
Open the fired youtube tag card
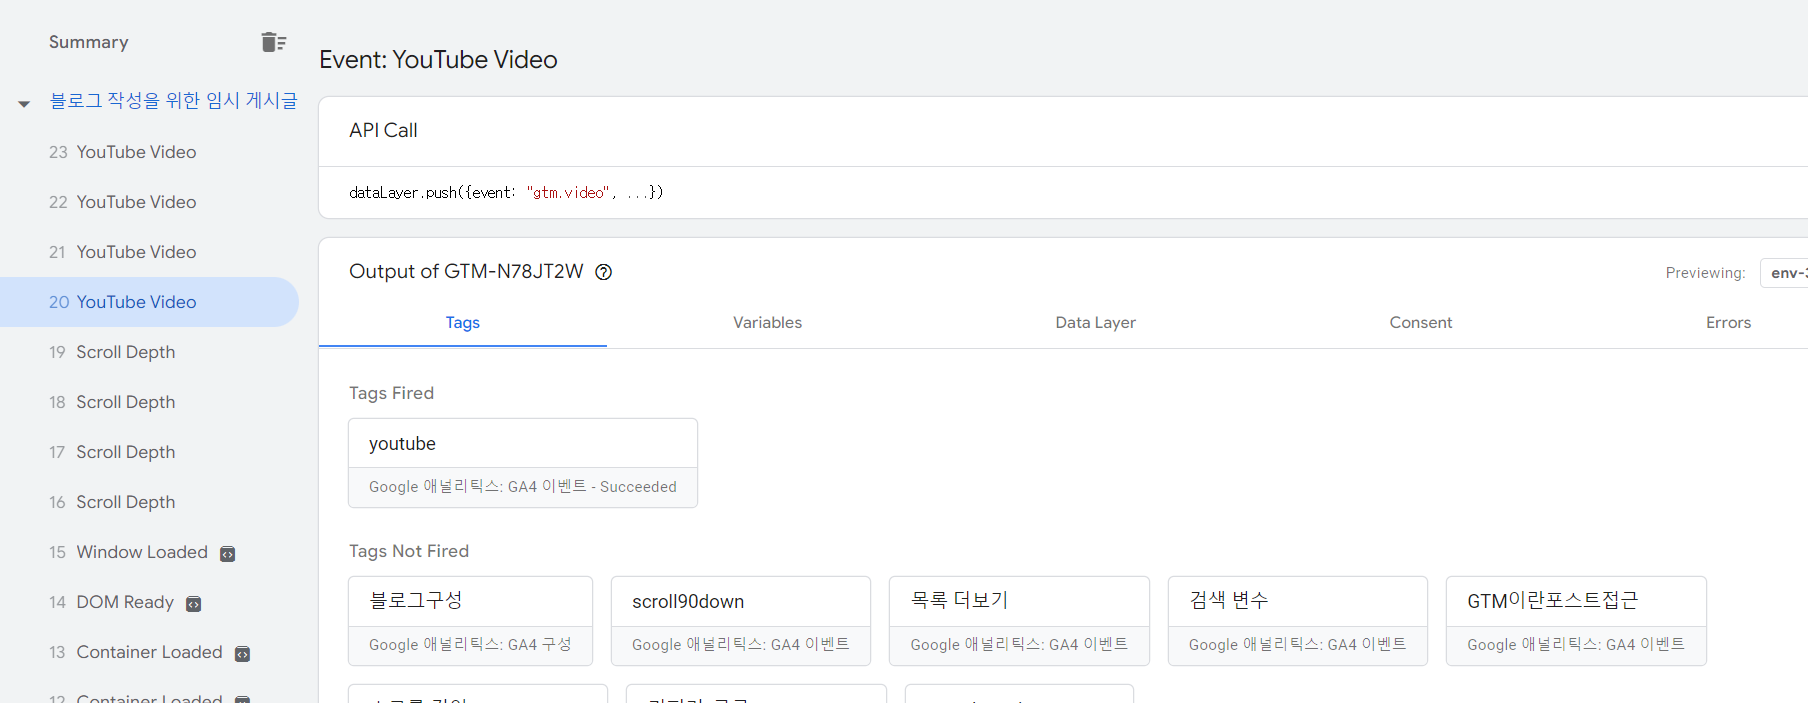tap(523, 463)
